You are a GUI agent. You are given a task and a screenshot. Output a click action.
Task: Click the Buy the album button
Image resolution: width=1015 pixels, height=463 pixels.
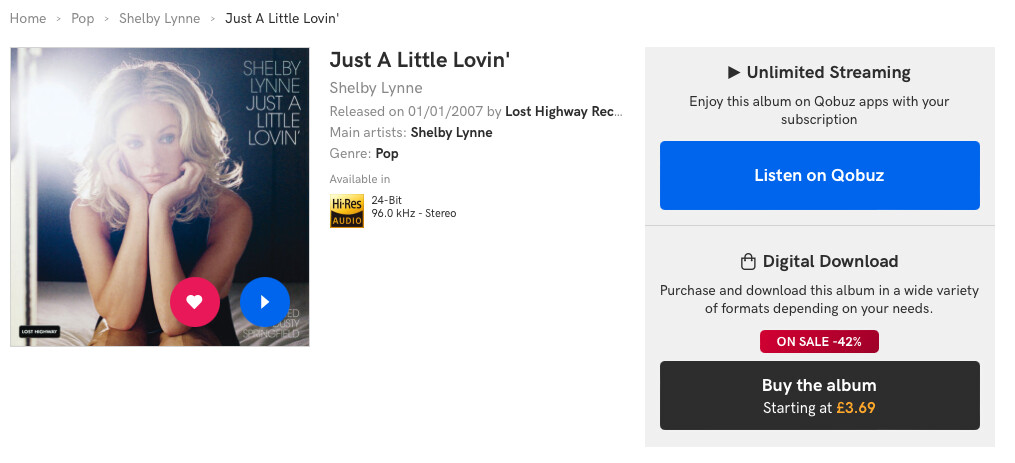click(819, 395)
